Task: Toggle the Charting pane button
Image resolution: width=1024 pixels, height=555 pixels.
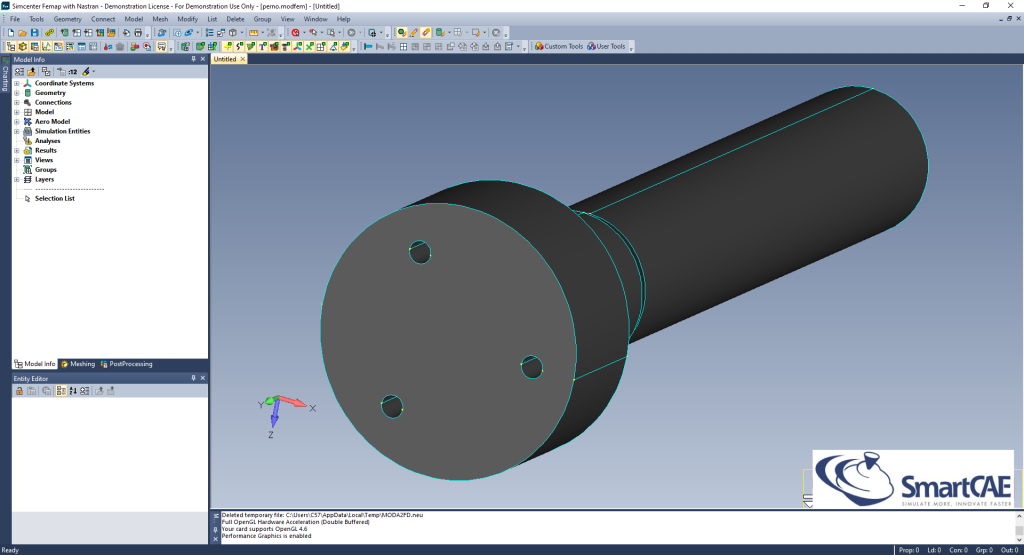Action: (46, 46)
